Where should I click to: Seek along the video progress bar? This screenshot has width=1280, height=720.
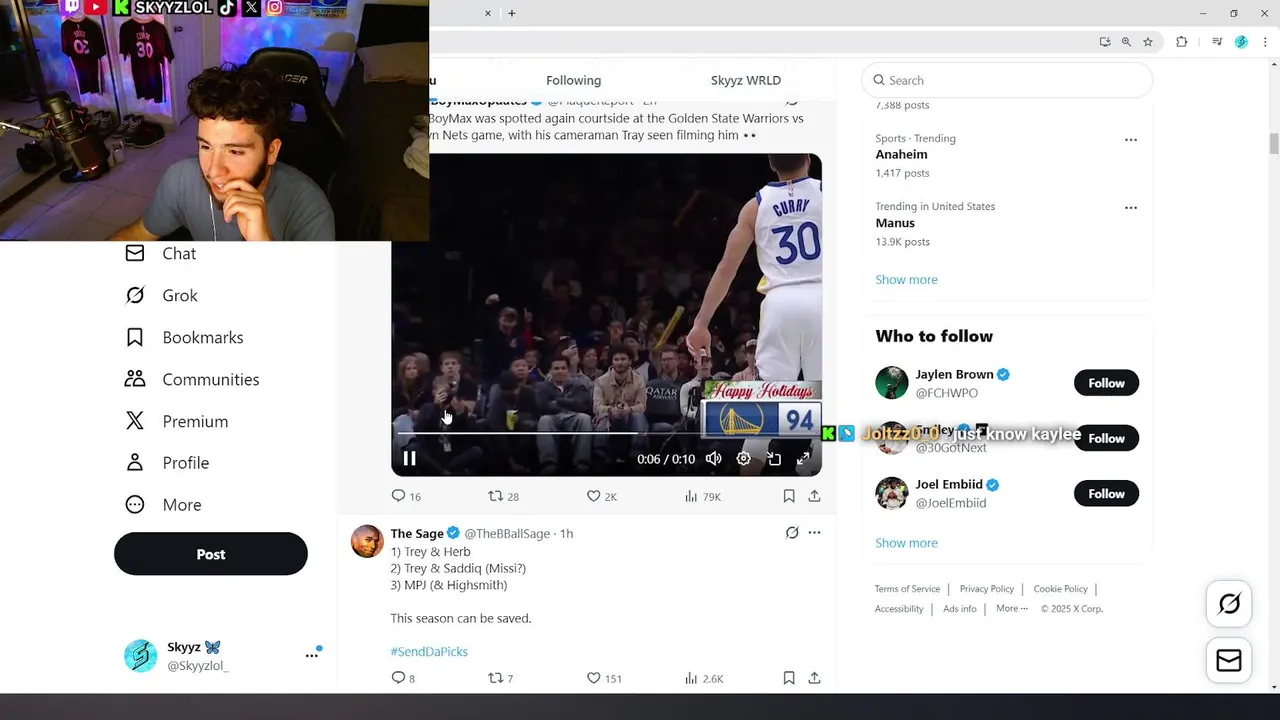tap(606, 433)
